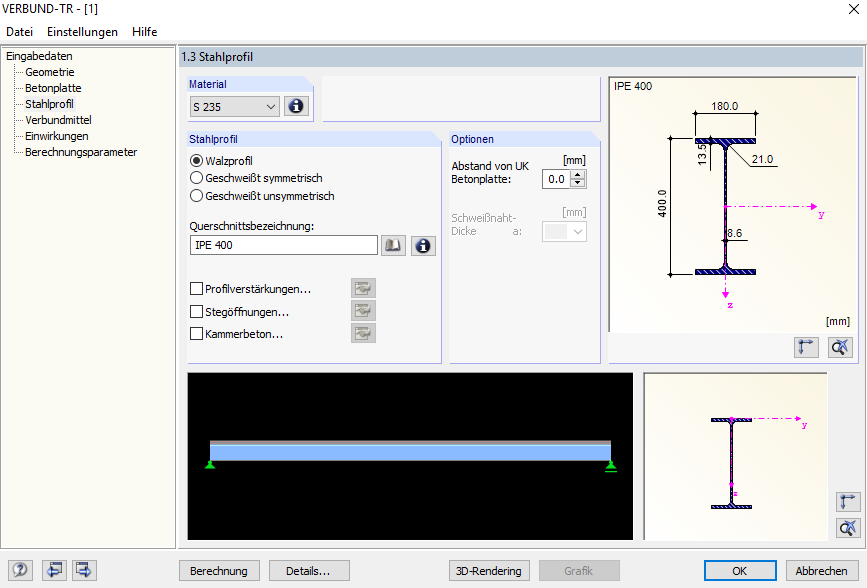Start calculation with the Berechnung button

pos(219,570)
